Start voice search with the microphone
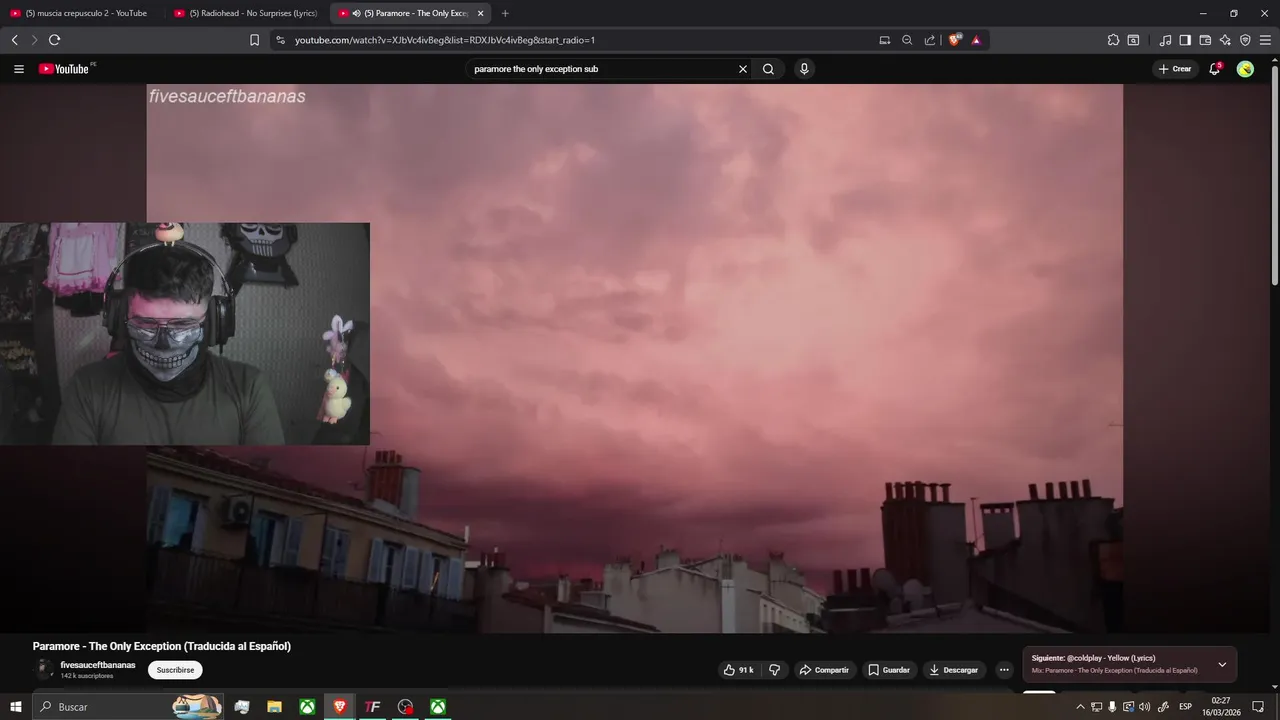Image resolution: width=1280 pixels, height=720 pixels. tap(804, 69)
